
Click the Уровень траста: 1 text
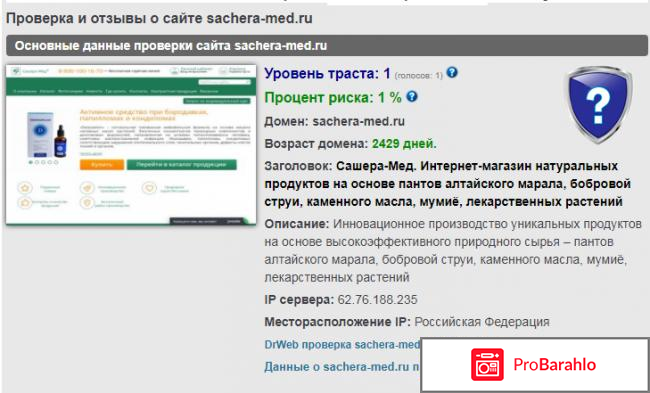pos(327,74)
